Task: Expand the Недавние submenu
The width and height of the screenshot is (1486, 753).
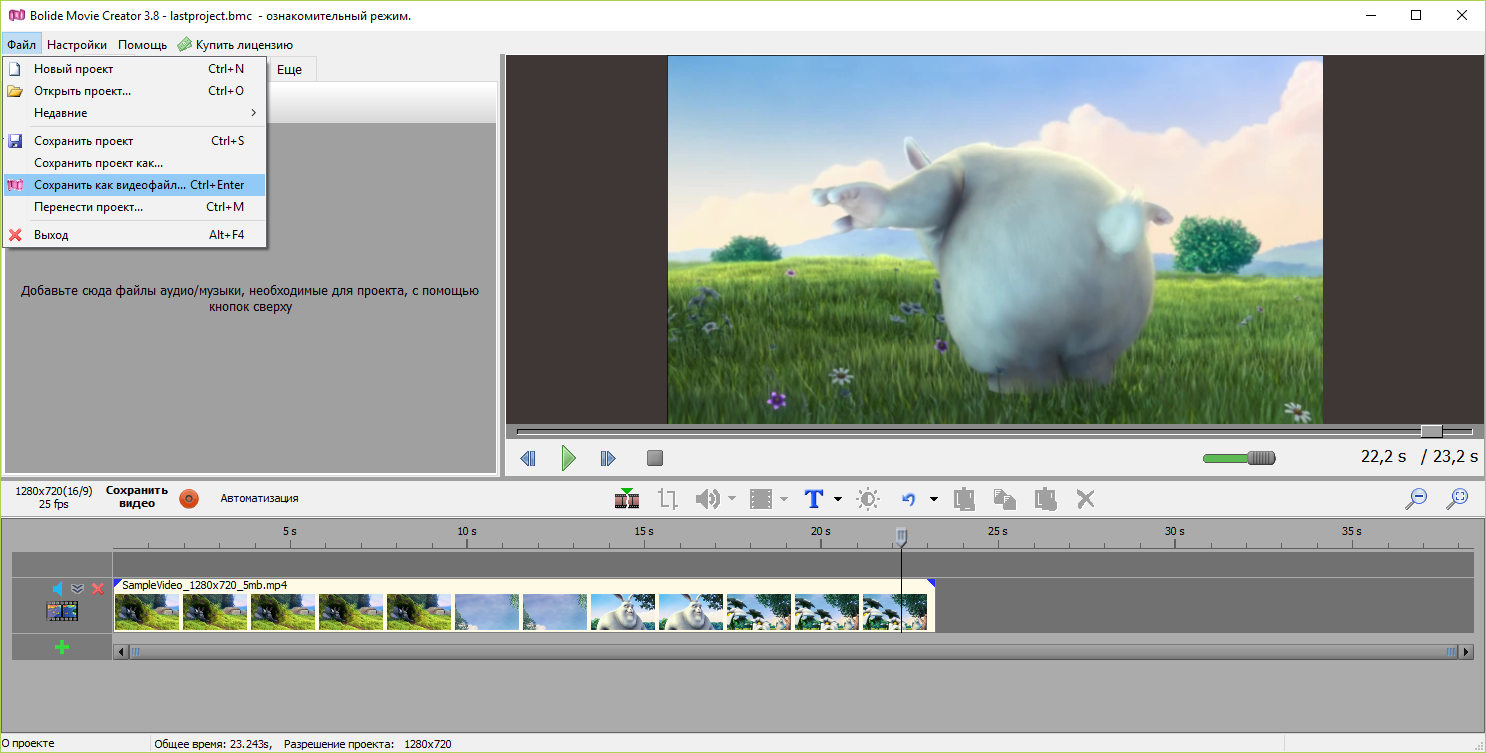Action: click(x=134, y=113)
